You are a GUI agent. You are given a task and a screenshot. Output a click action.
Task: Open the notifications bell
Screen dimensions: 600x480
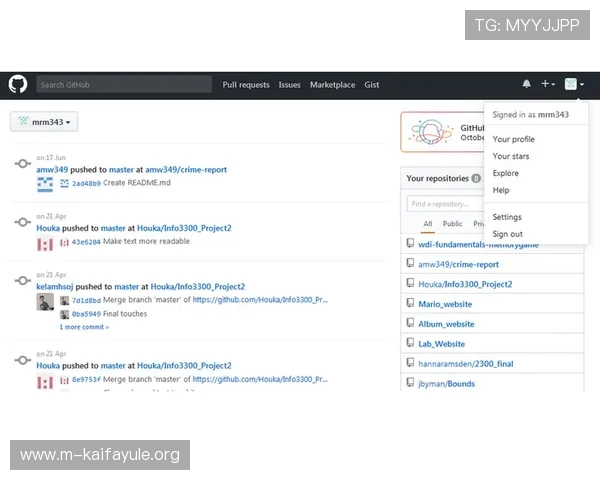pos(526,85)
